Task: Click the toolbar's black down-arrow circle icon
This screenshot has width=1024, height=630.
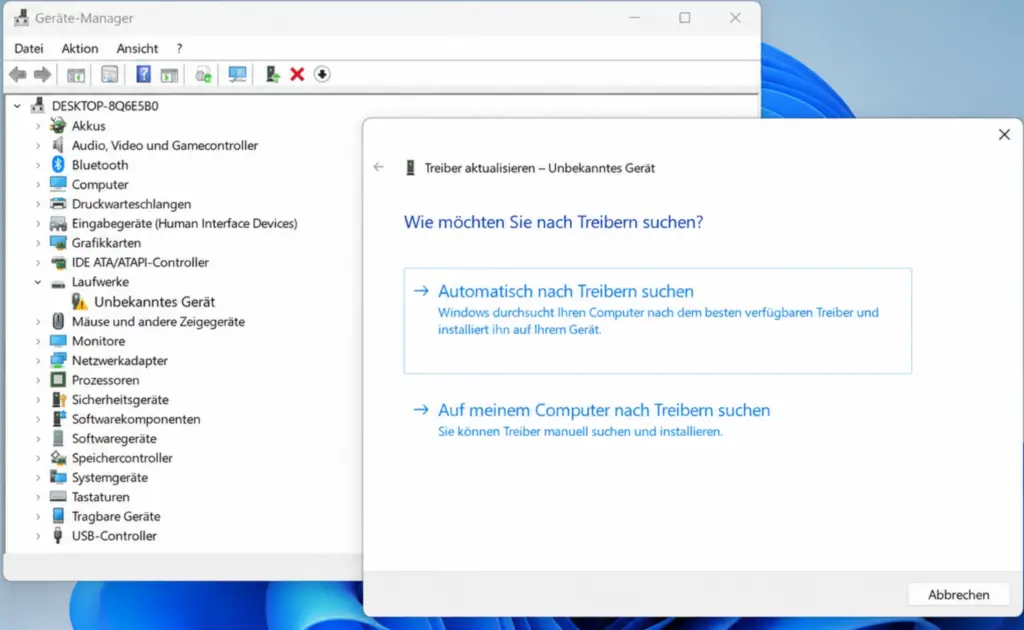Action: [322, 74]
